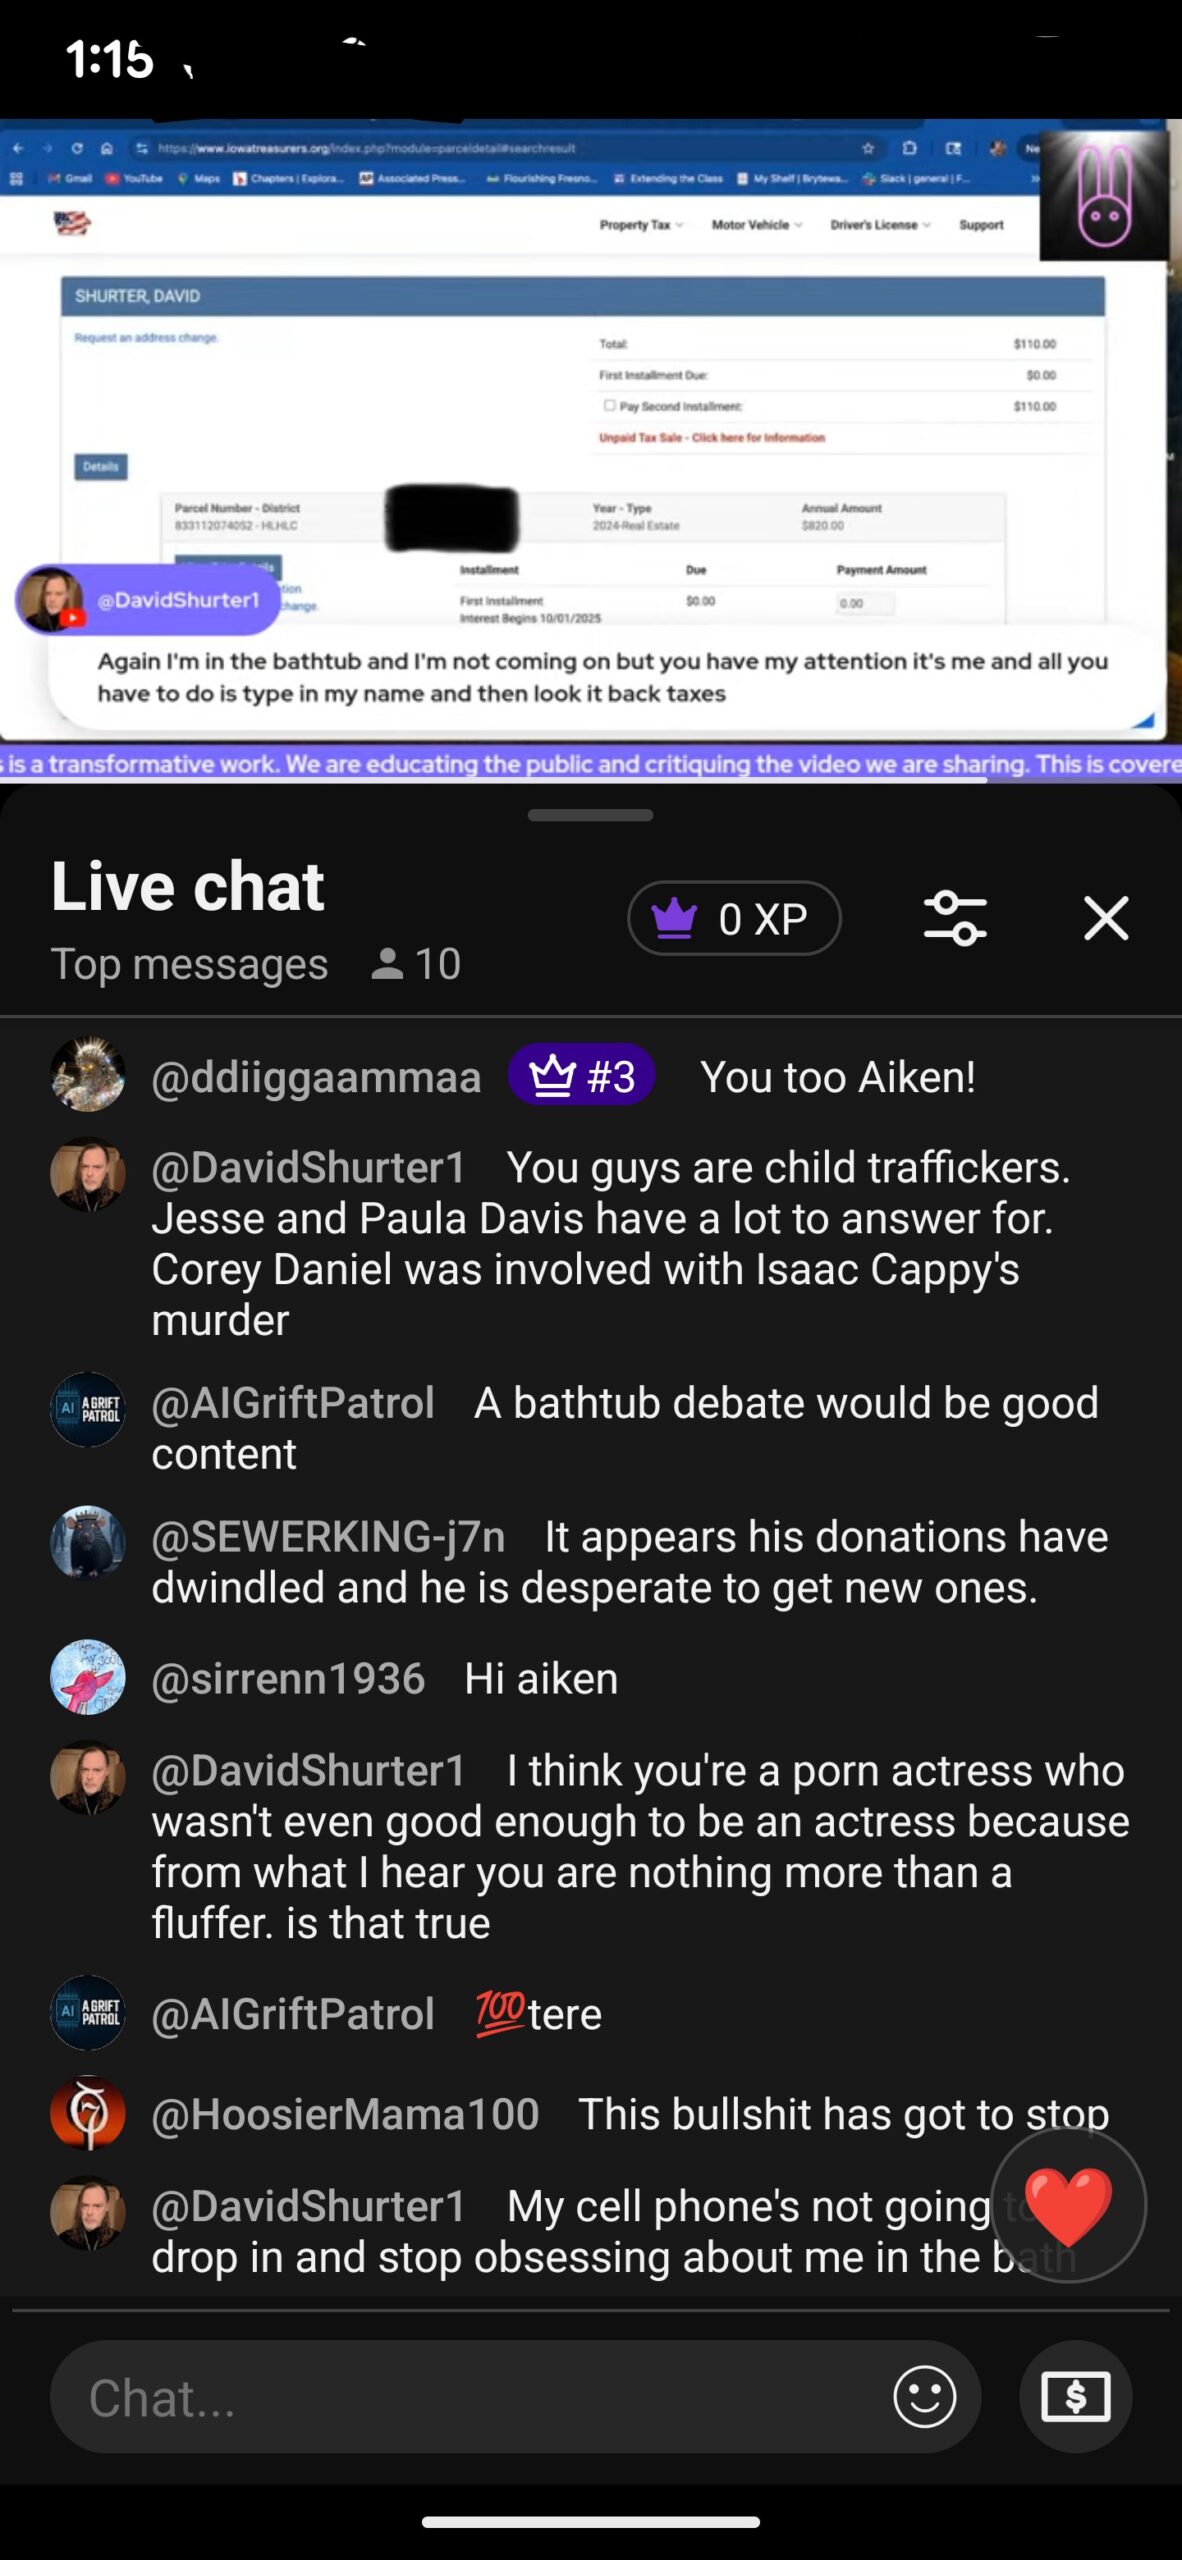Tap the chat panel drag handle

pyautogui.click(x=590, y=815)
